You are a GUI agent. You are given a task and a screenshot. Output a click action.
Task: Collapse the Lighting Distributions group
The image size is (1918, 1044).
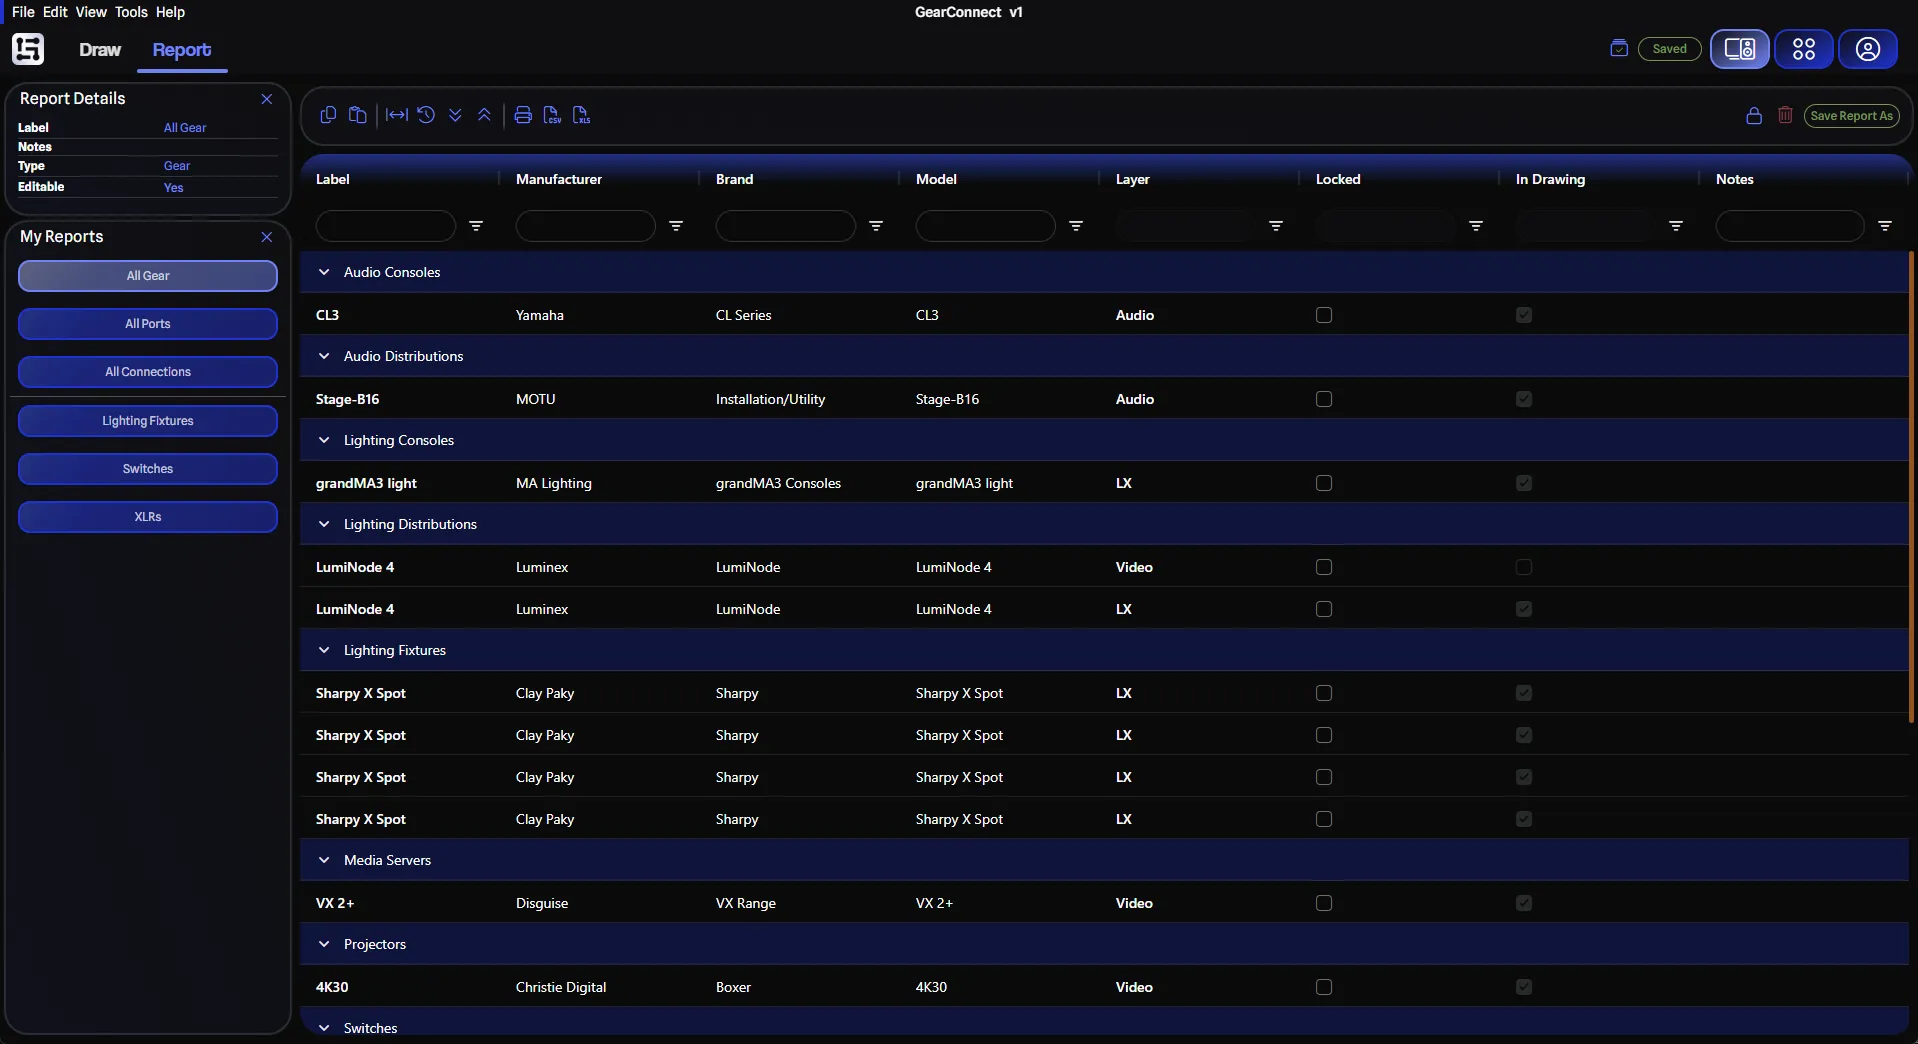click(324, 524)
